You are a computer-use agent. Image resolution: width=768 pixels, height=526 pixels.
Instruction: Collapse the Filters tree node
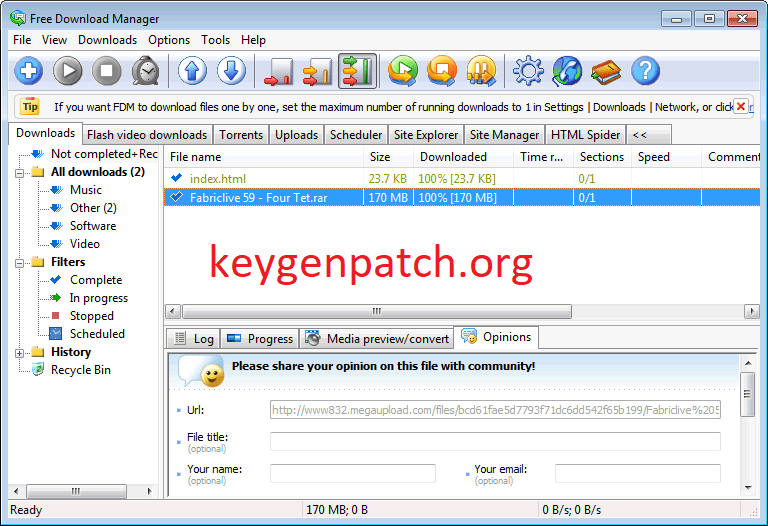[x=19, y=263]
